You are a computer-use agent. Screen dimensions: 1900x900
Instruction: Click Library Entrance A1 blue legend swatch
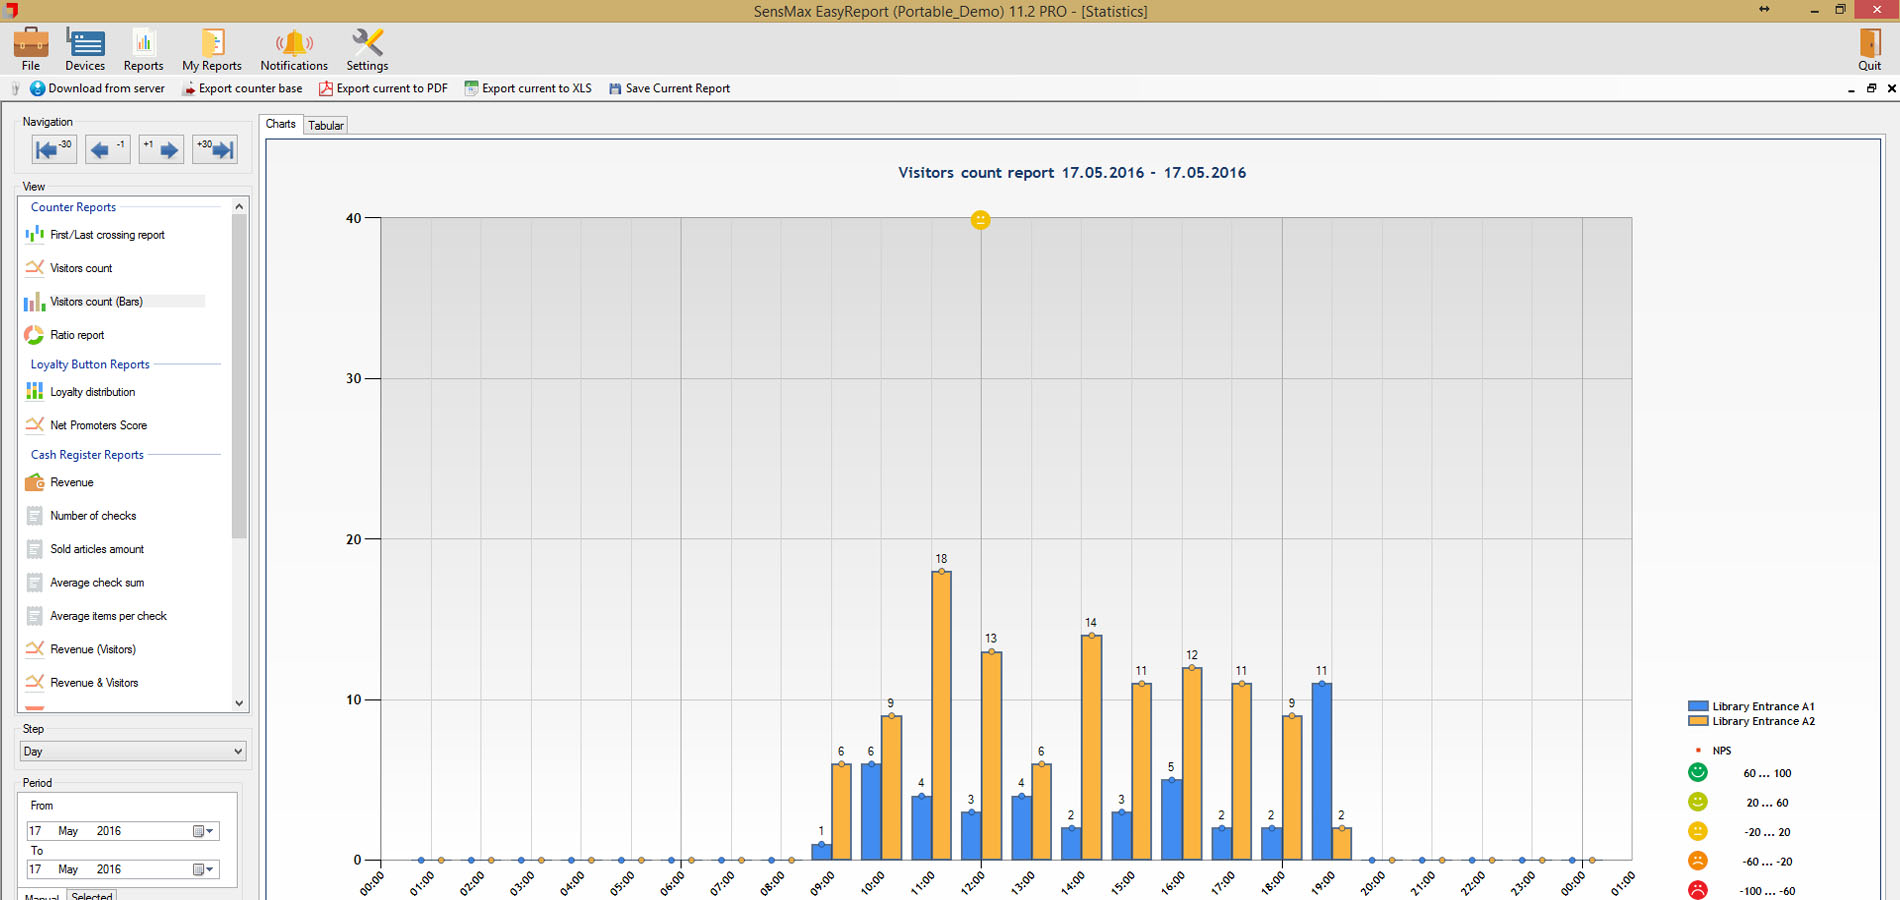(x=1698, y=706)
